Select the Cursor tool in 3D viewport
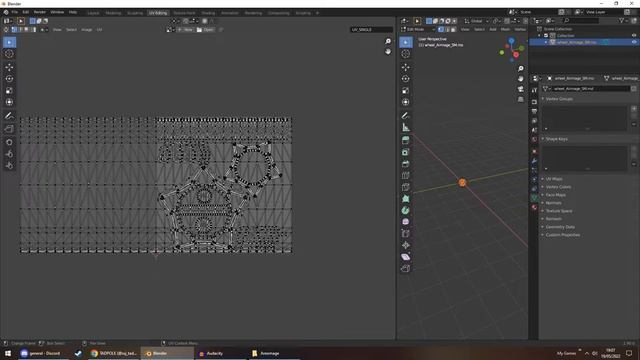The image size is (640, 360). tap(406, 54)
